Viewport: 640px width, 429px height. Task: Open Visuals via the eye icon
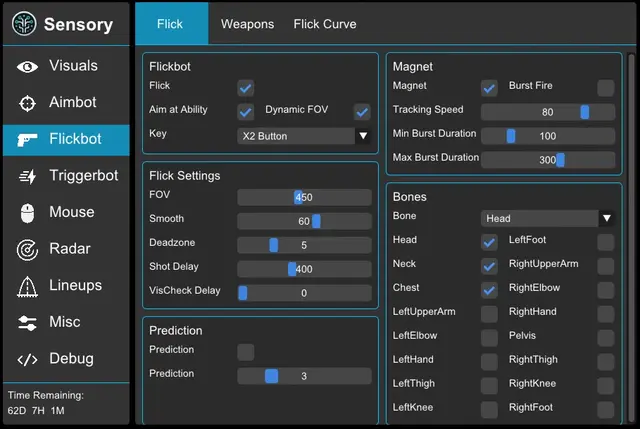[x=28, y=67]
